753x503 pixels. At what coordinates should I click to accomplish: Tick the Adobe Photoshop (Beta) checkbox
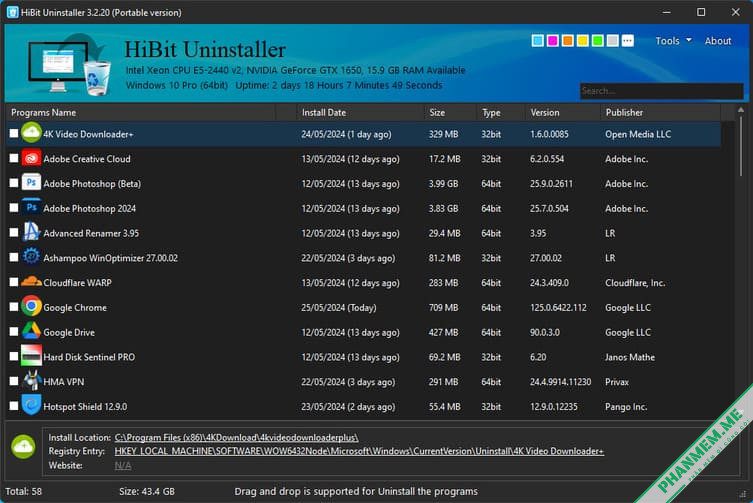pos(14,183)
